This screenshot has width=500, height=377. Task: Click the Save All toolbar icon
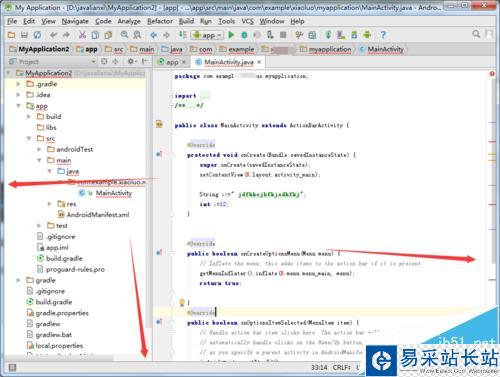[x=24, y=35]
